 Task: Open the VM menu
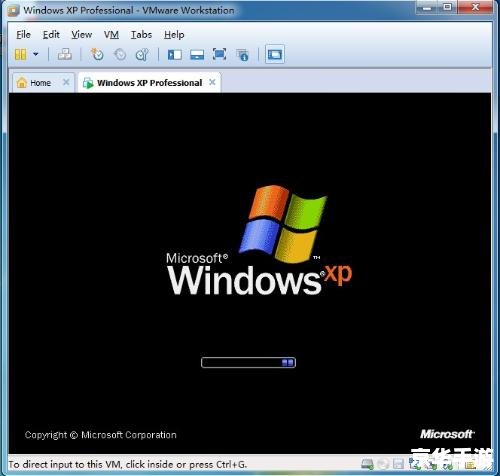click(x=111, y=35)
